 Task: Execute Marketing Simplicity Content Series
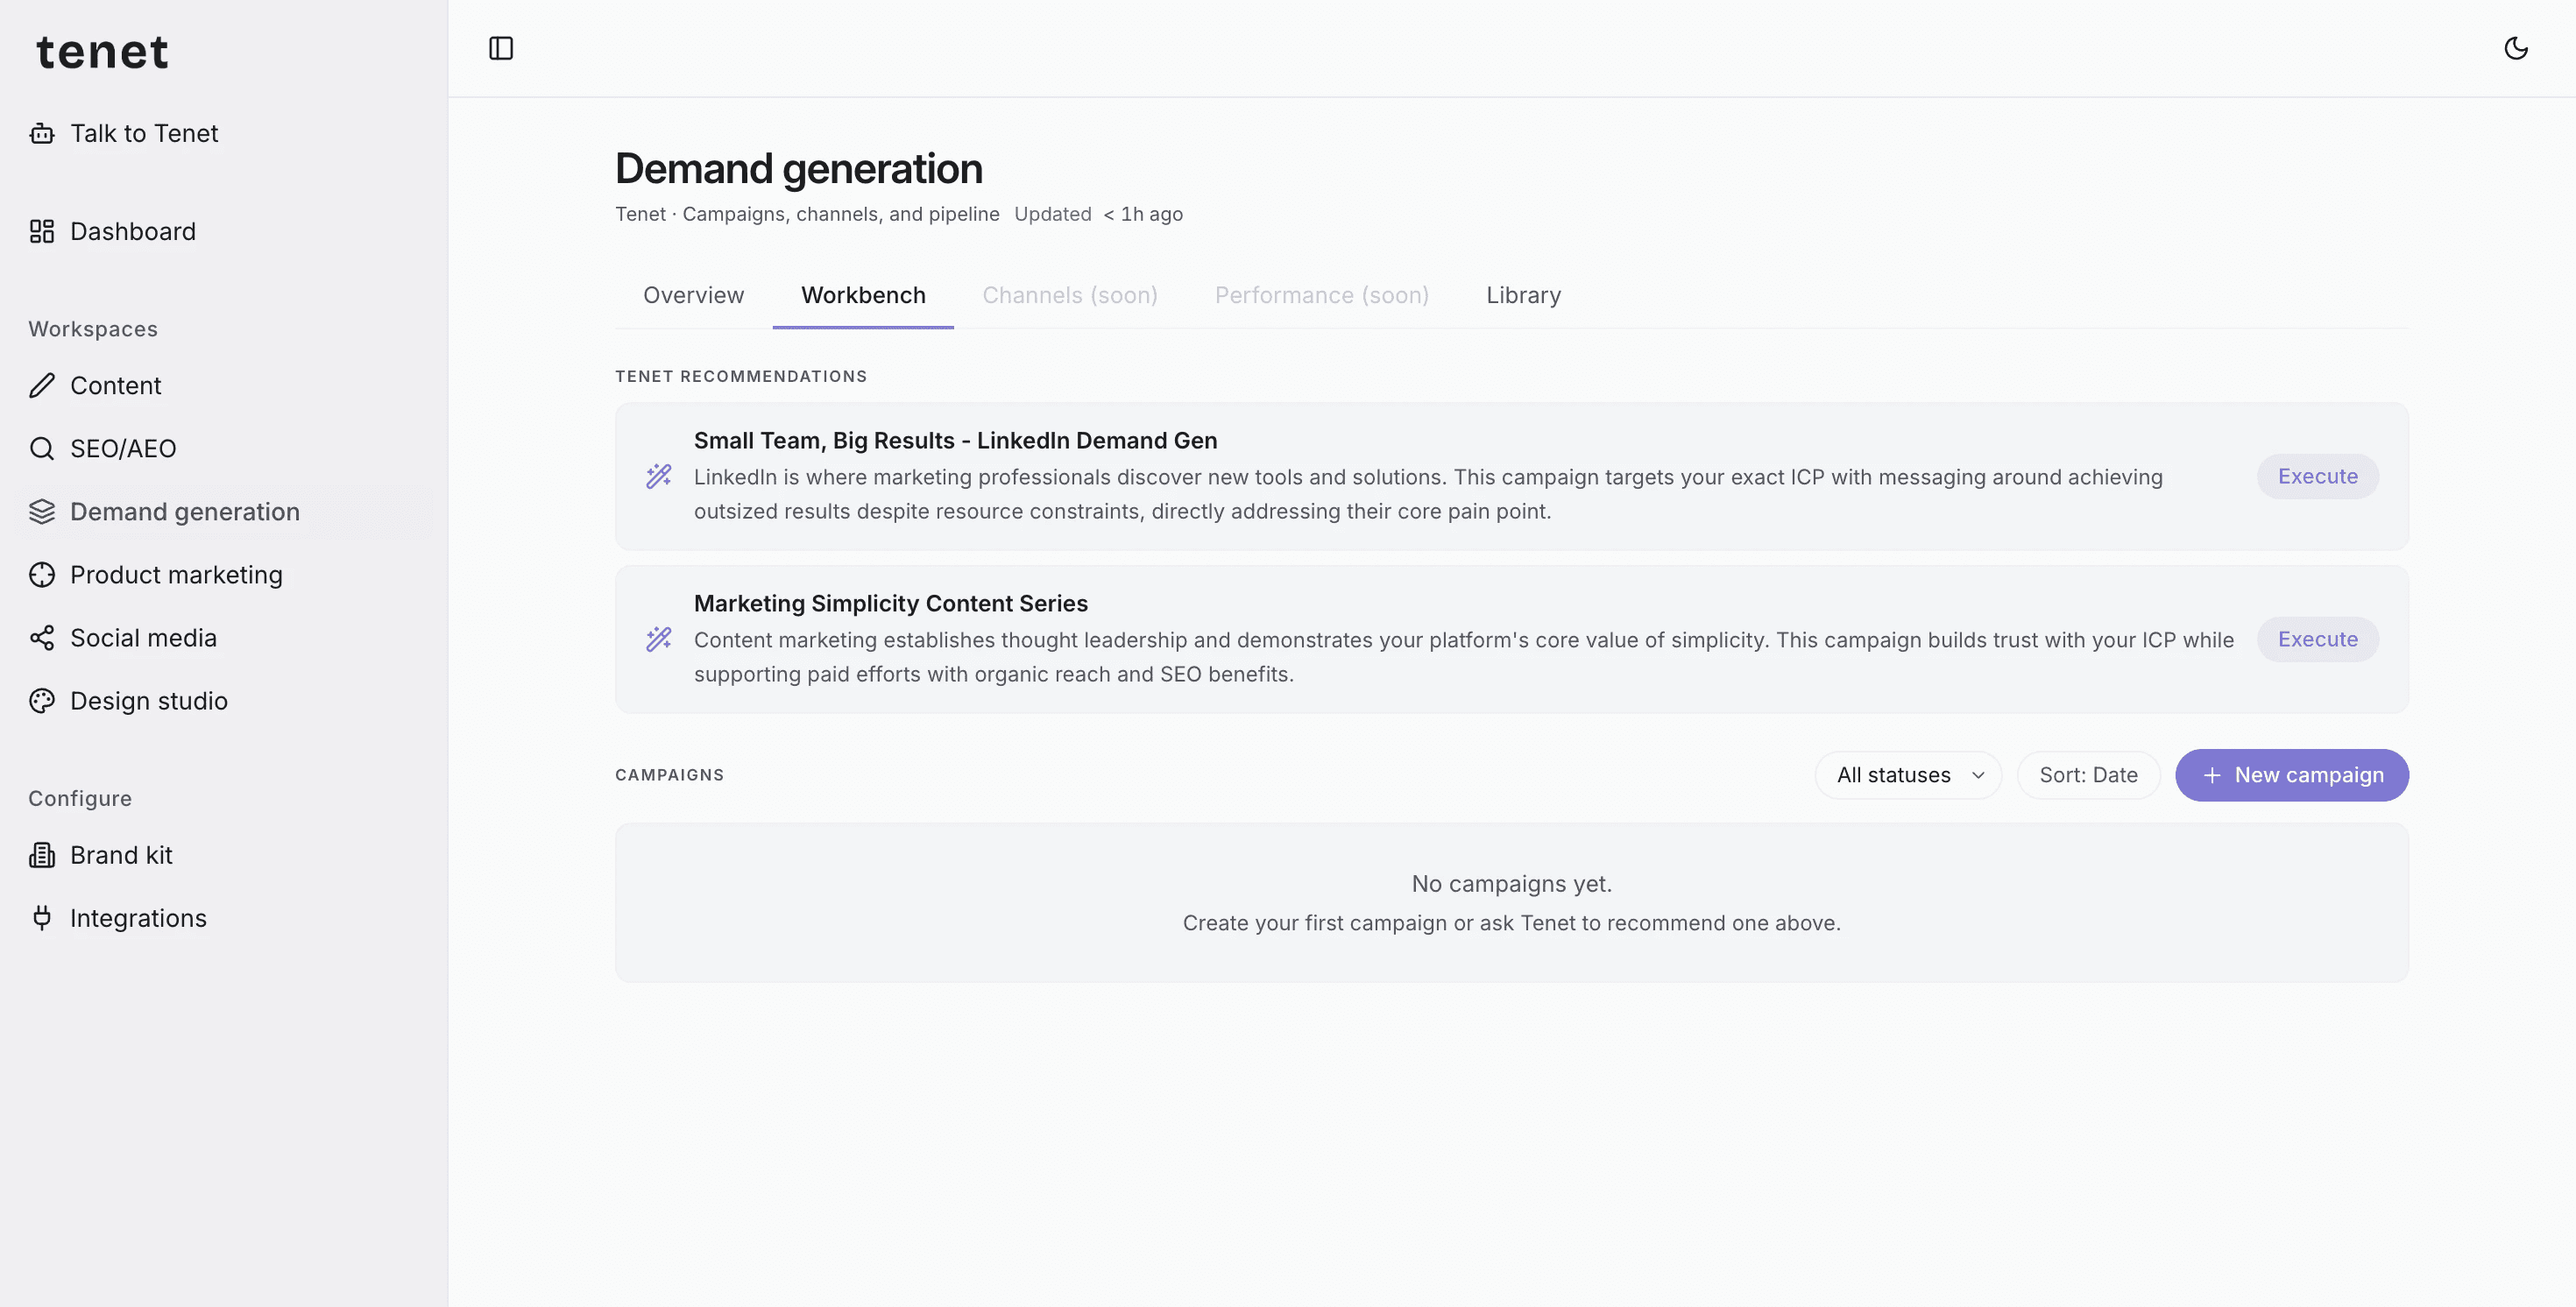point(2317,639)
